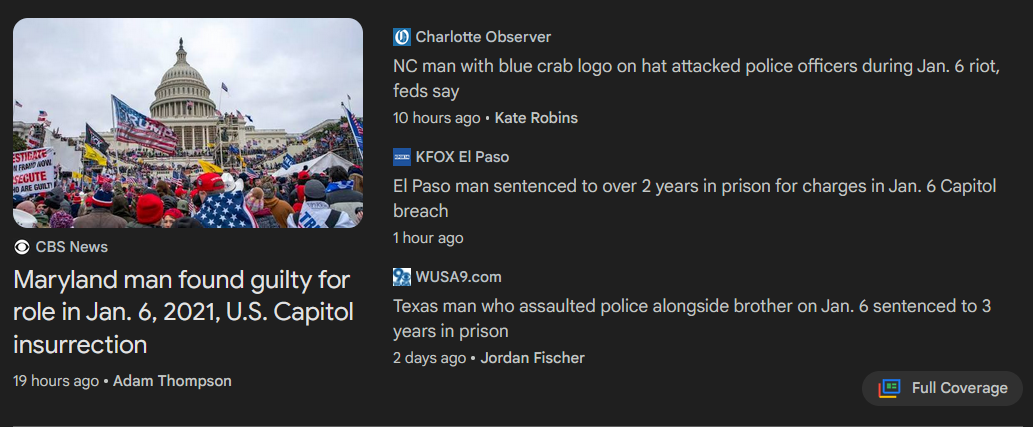Select the WUSA9.com source label

coord(458,277)
